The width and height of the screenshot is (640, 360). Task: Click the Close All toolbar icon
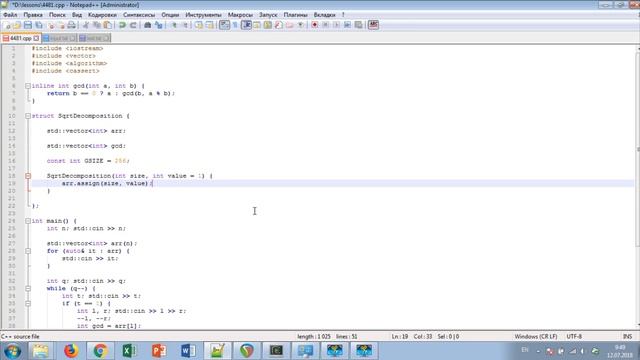coord(62,25)
